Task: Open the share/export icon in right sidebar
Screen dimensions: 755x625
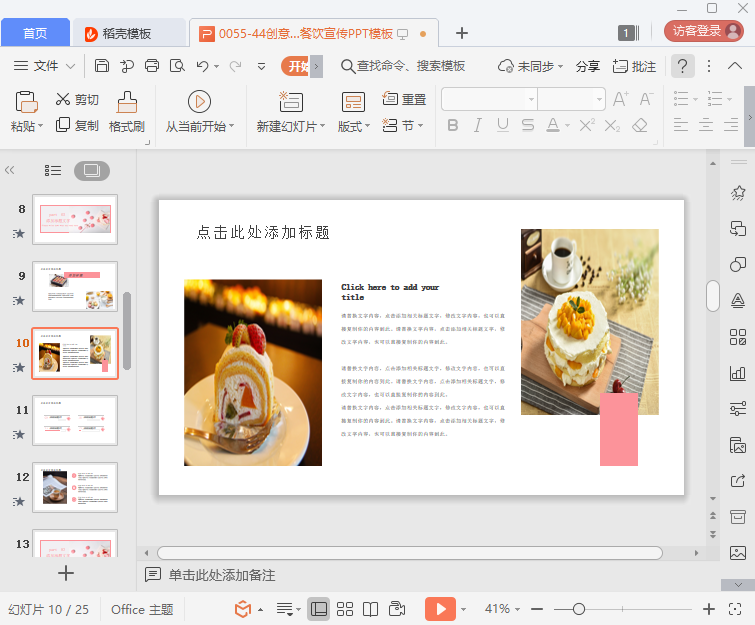Action: (x=738, y=481)
